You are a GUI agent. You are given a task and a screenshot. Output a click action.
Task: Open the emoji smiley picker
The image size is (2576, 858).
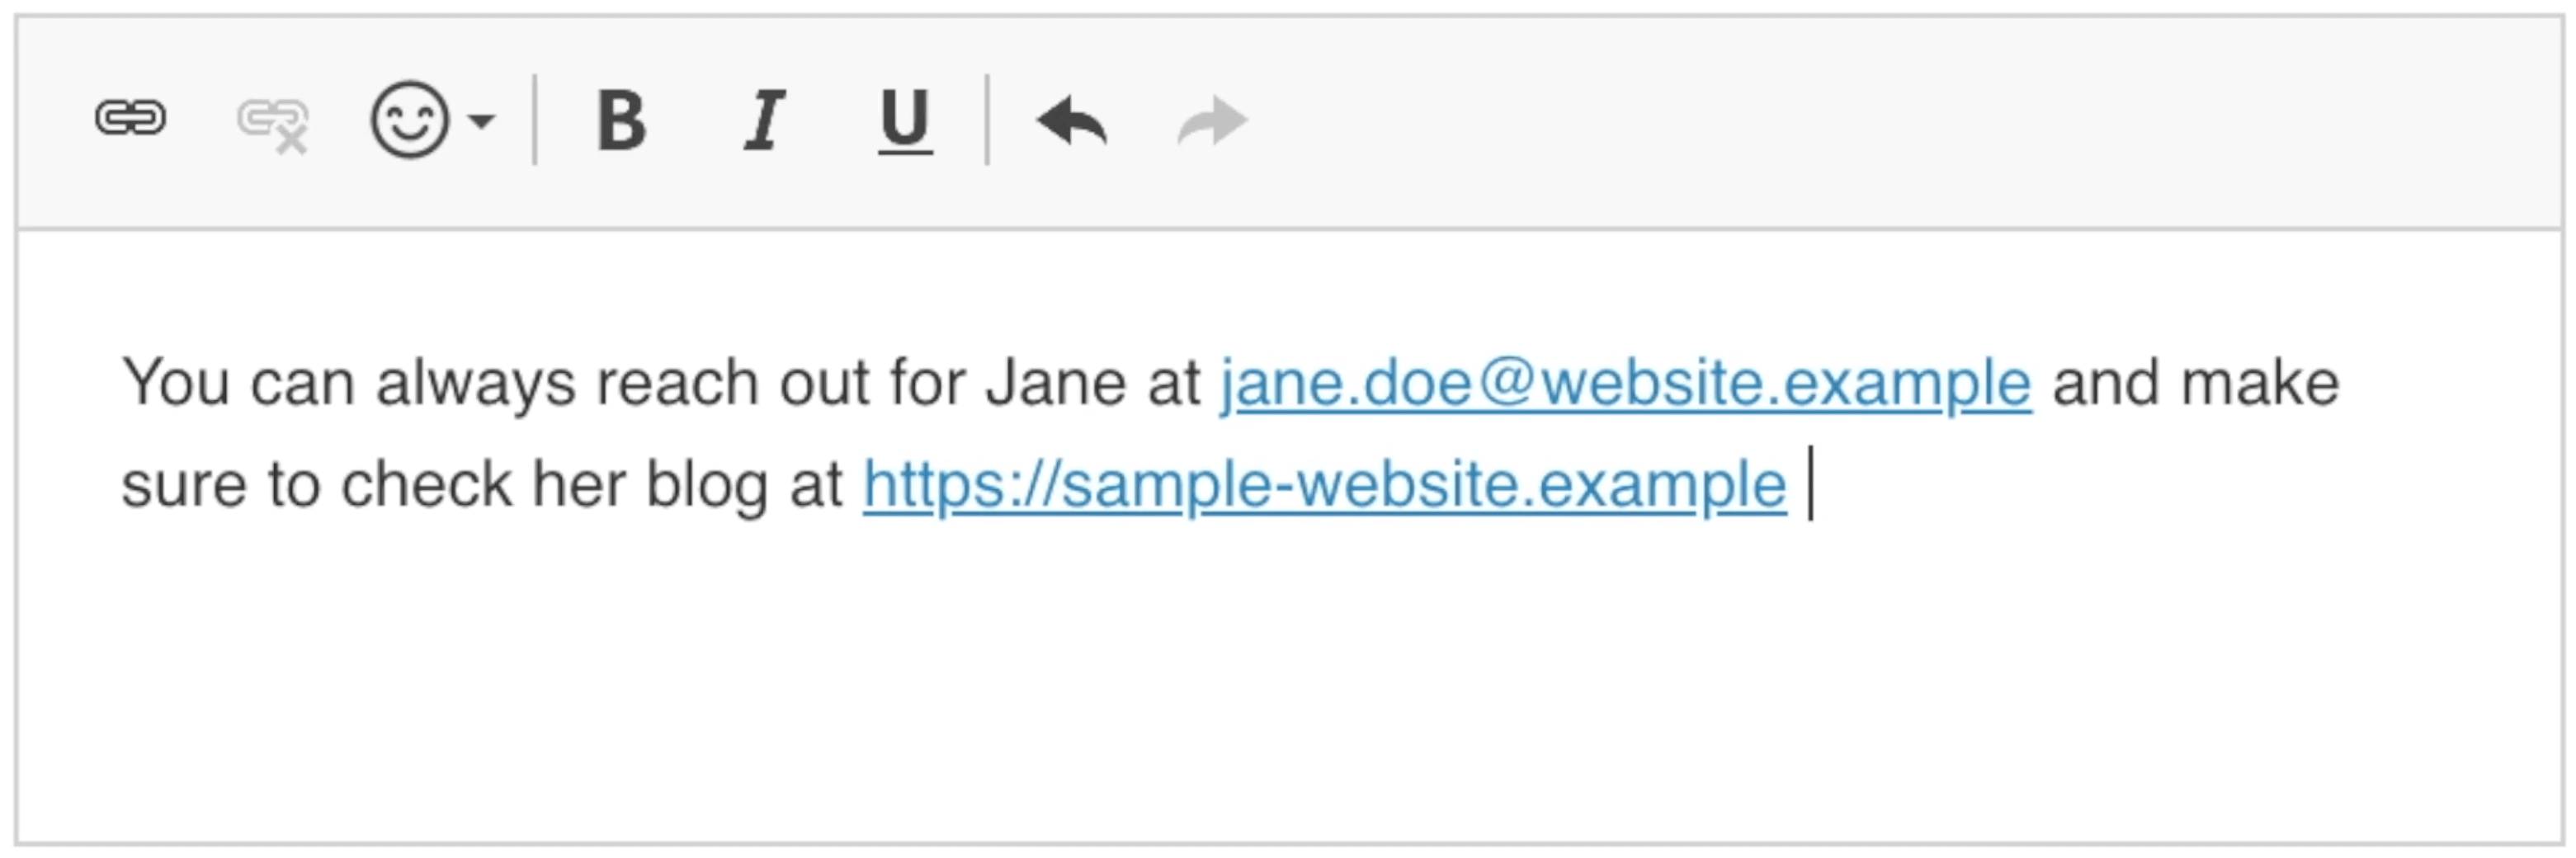[x=409, y=120]
